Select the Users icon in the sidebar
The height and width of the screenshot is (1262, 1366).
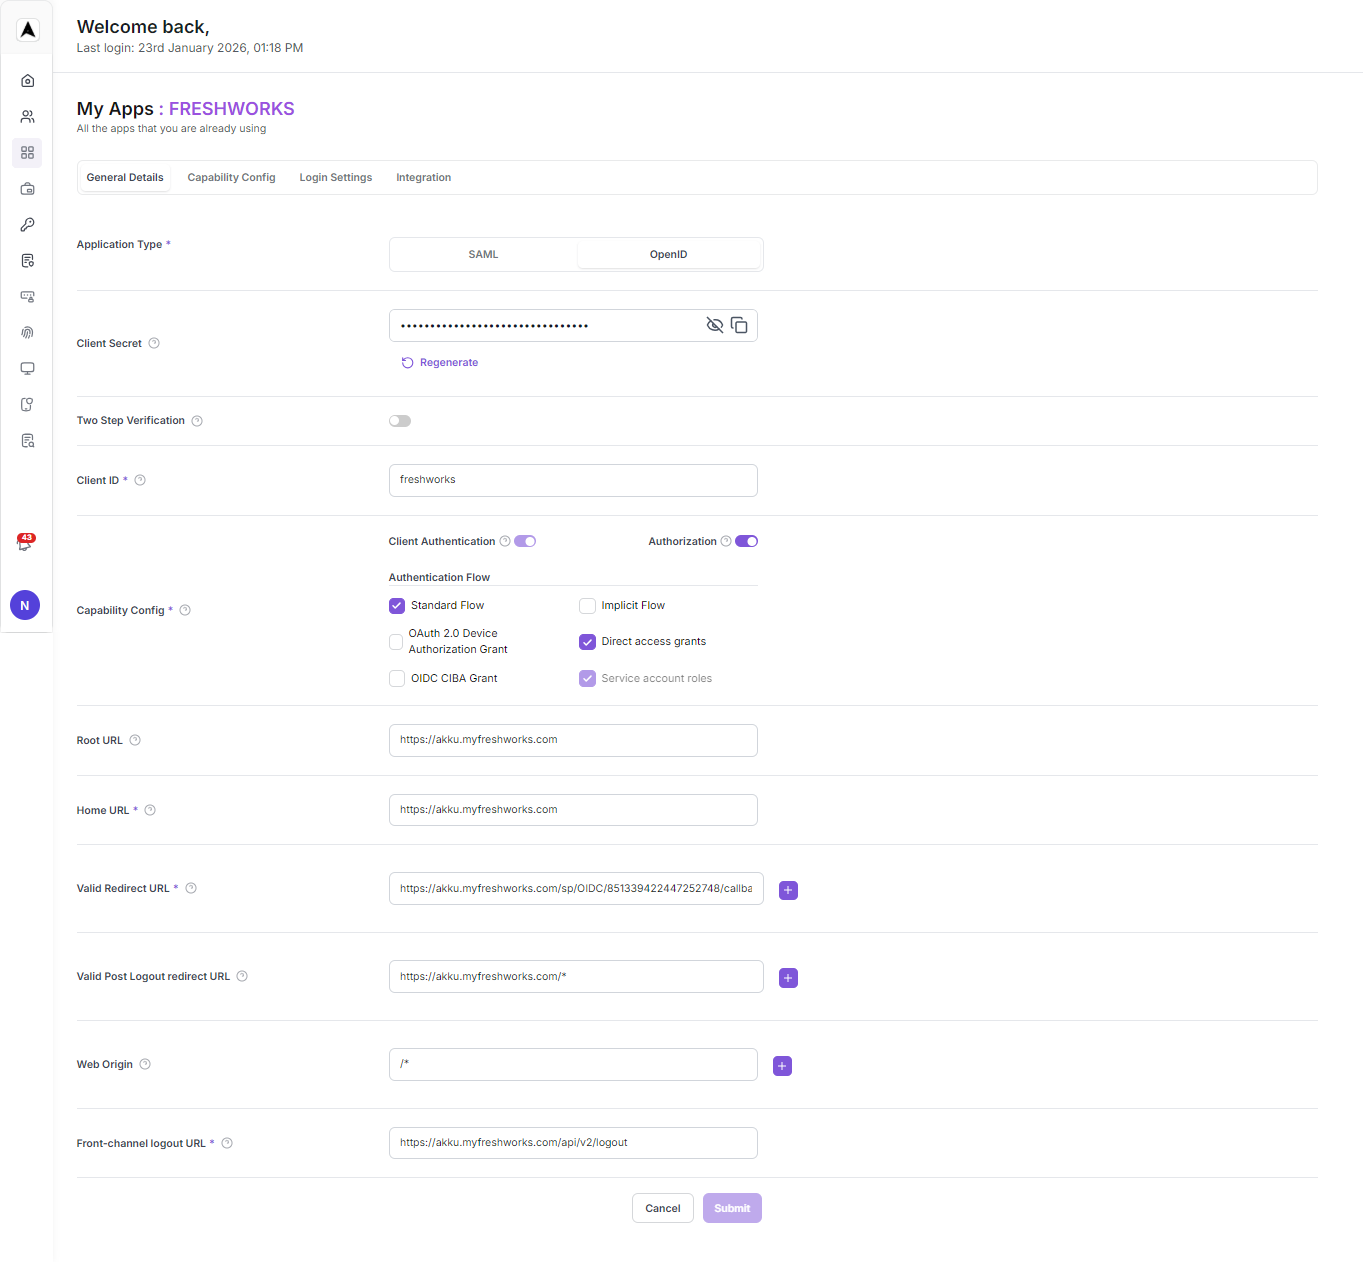[x=27, y=116]
